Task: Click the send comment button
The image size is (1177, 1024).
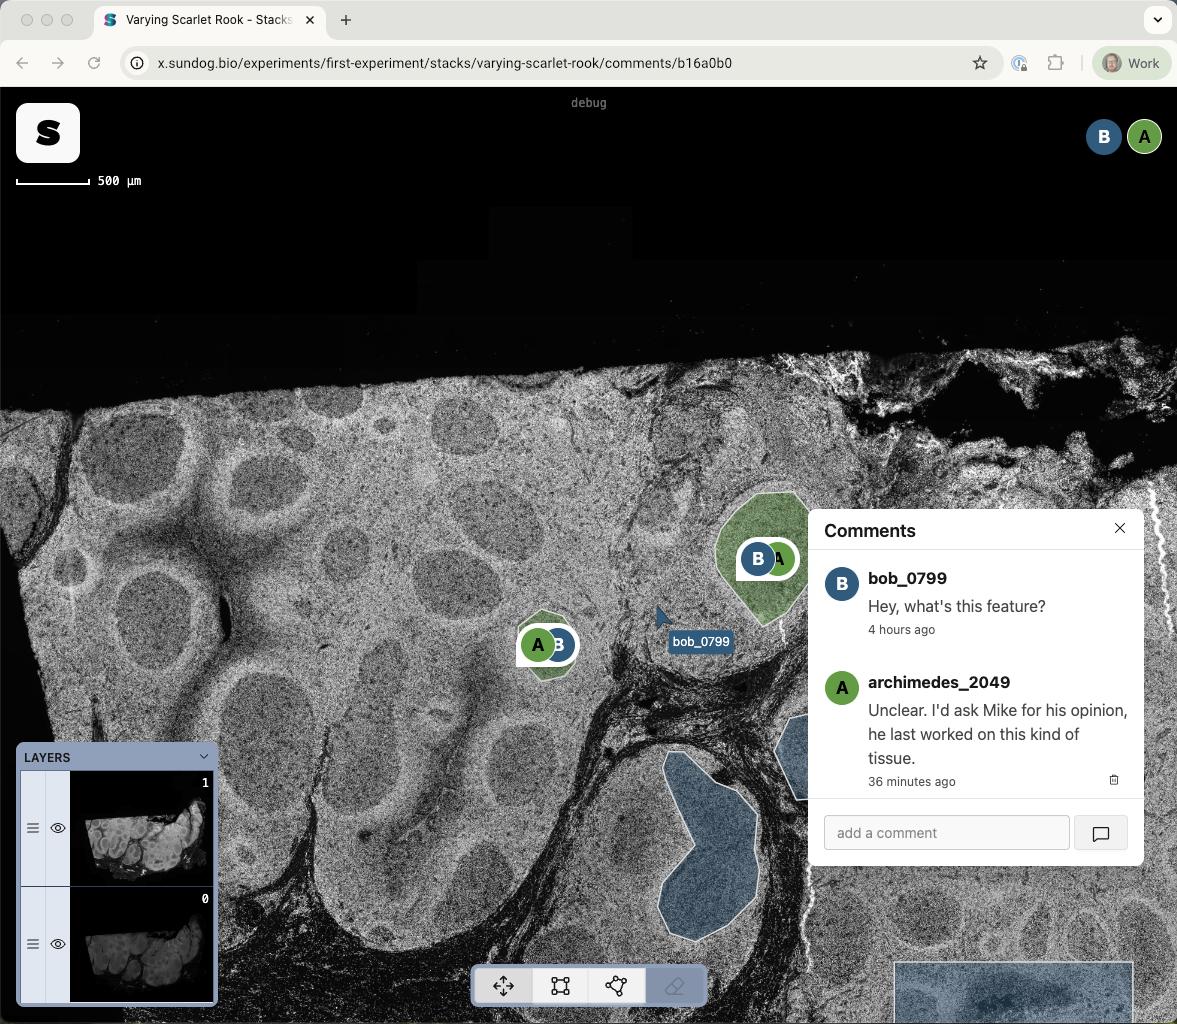Action: click(x=1100, y=833)
